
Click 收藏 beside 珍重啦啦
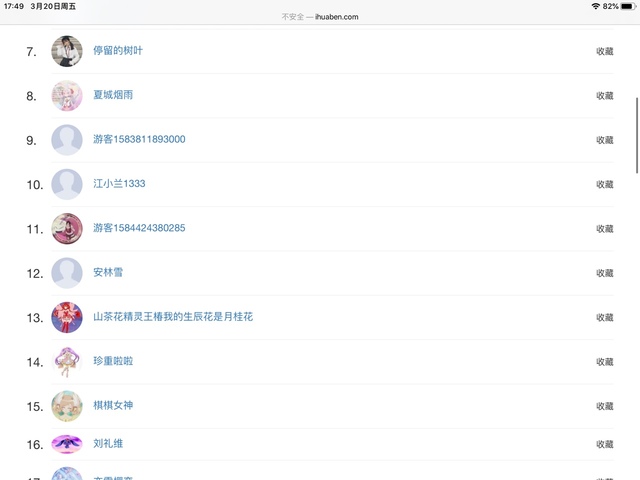(604, 362)
